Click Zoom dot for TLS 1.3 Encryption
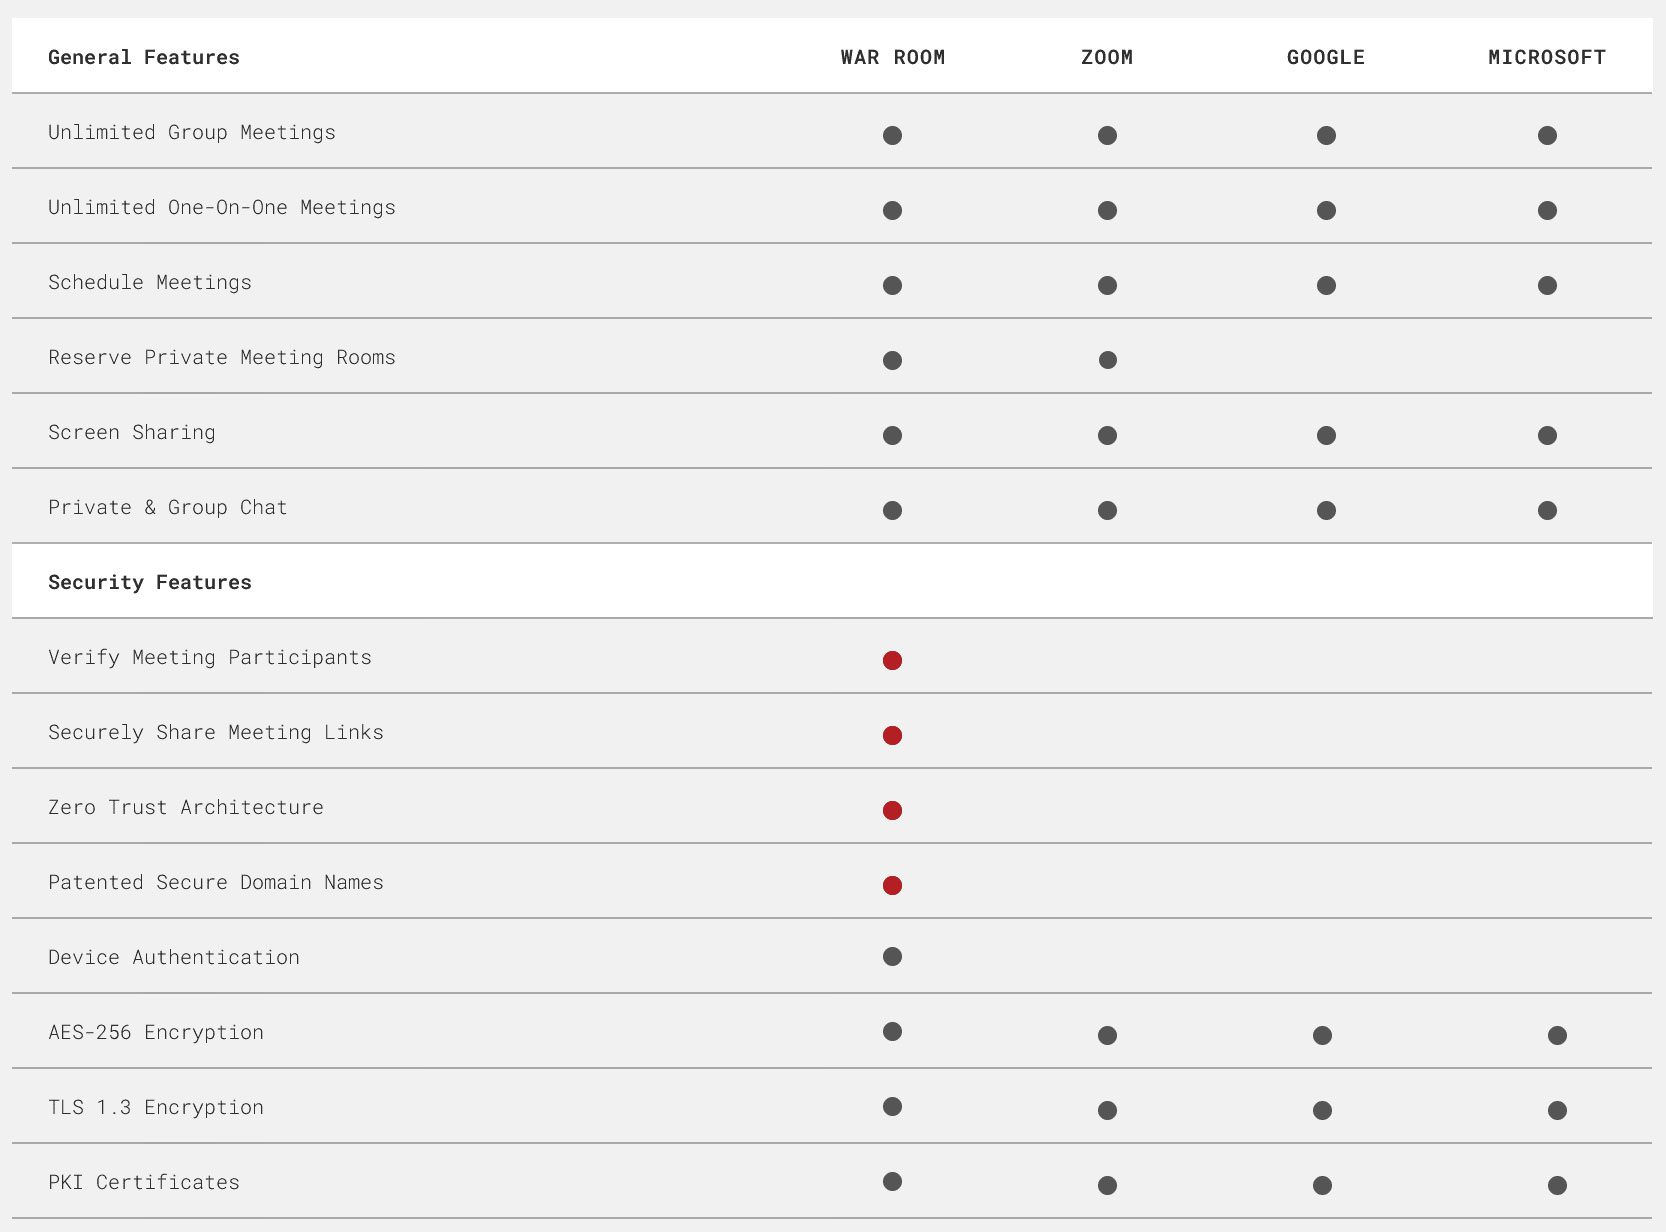1666x1232 pixels. [x=1107, y=1110]
